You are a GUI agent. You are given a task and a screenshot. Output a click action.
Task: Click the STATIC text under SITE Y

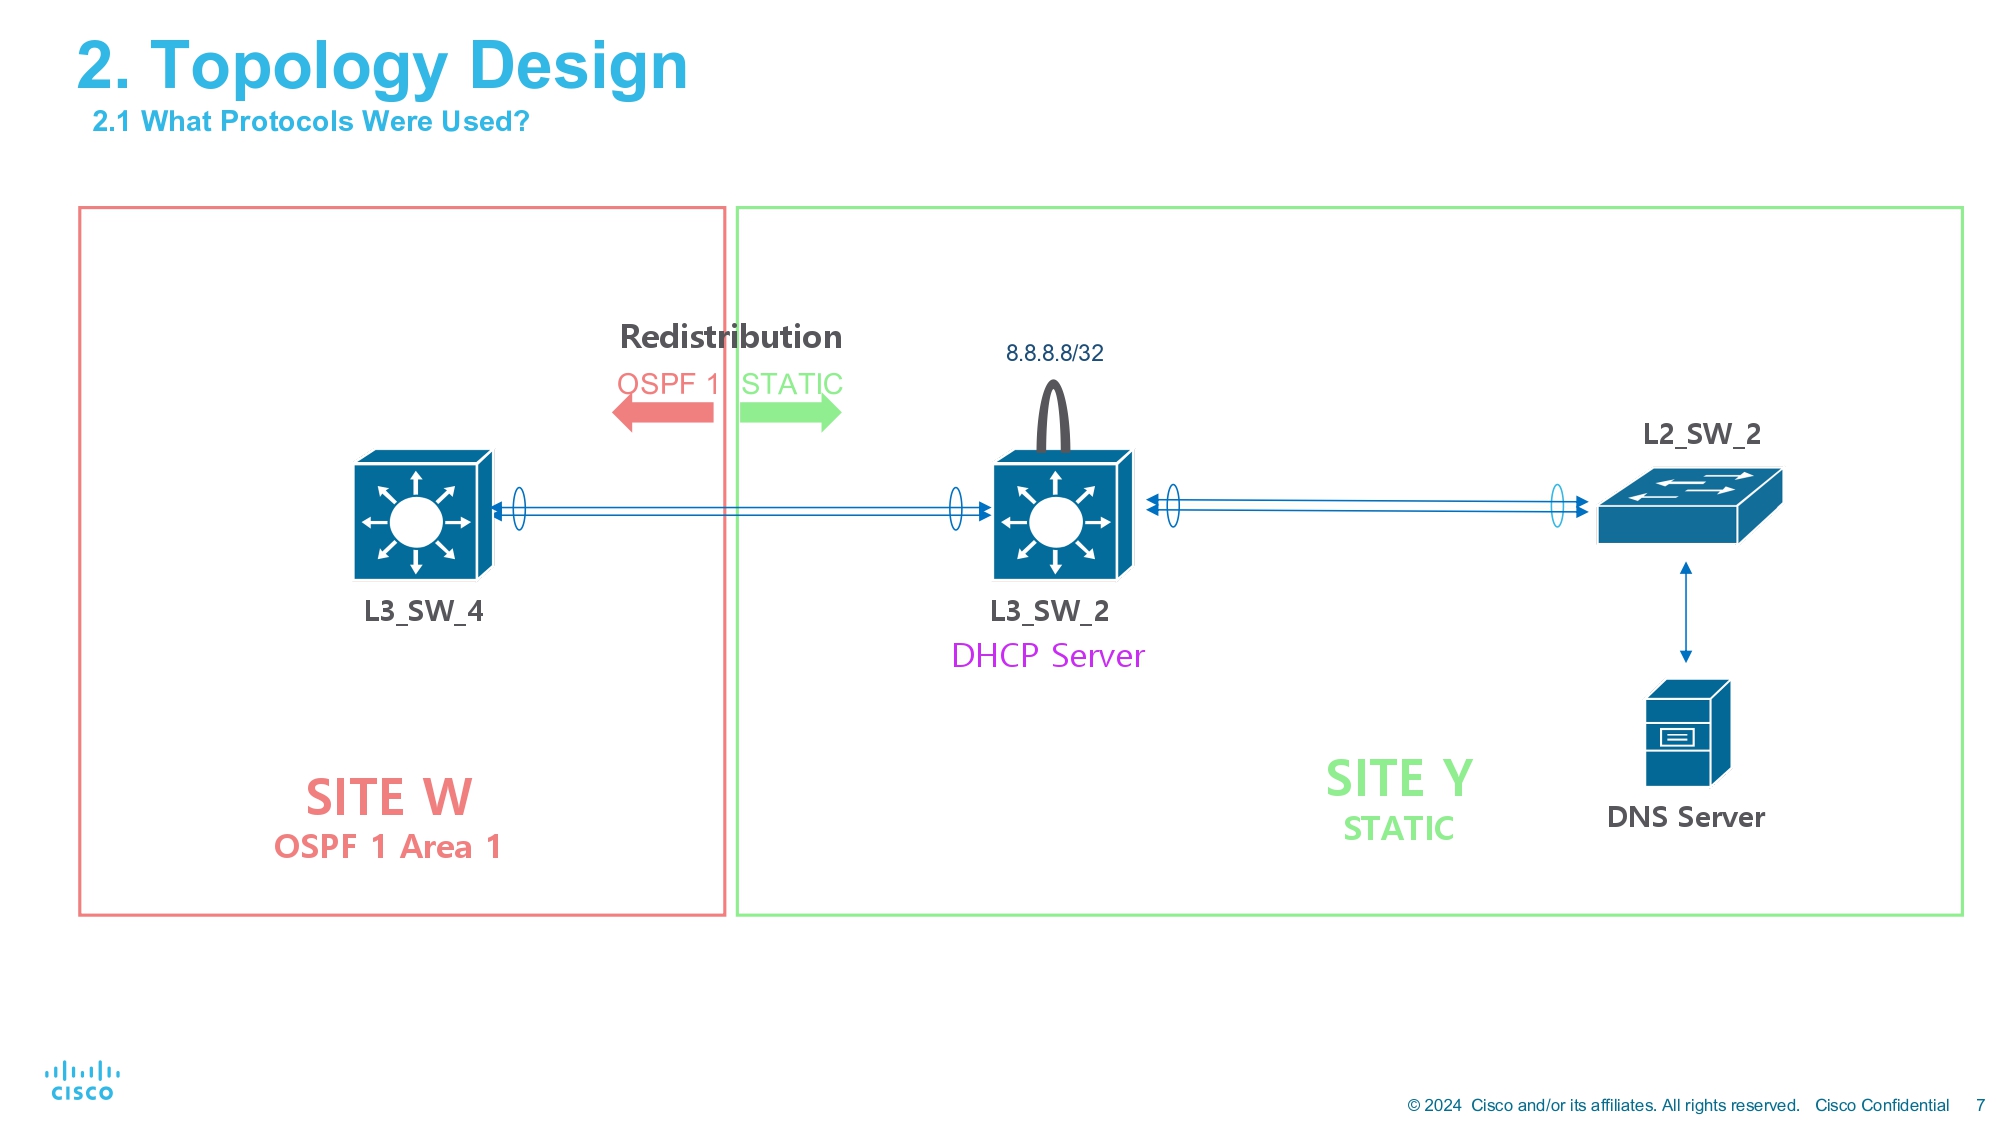pos(1398,828)
